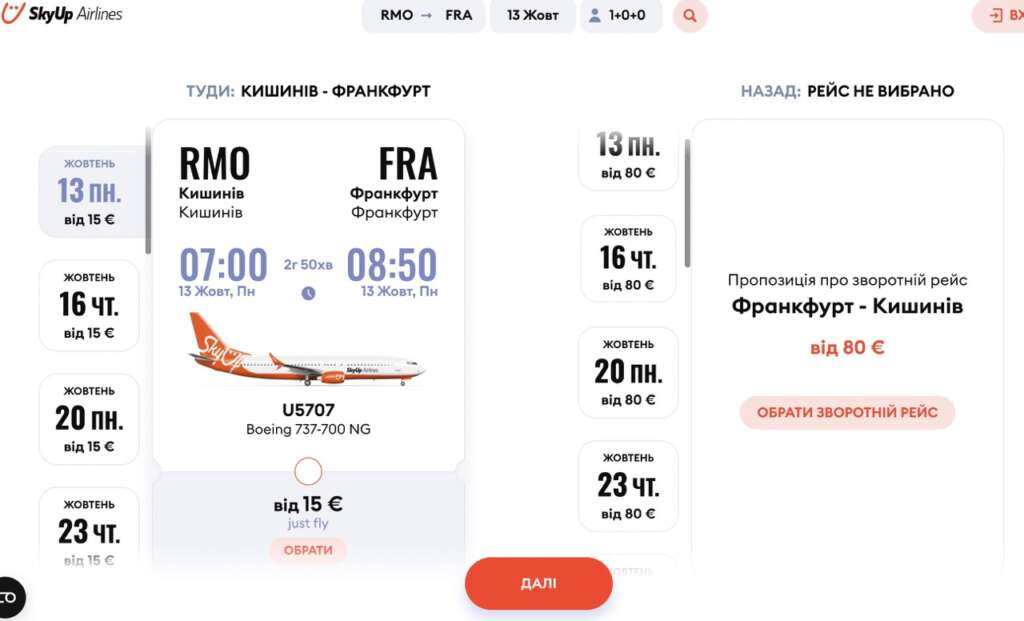Click the login arrow icon at top right
Image resolution: width=1024 pixels, height=621 pixels.
pyautogui.click(x=996, y=16)
